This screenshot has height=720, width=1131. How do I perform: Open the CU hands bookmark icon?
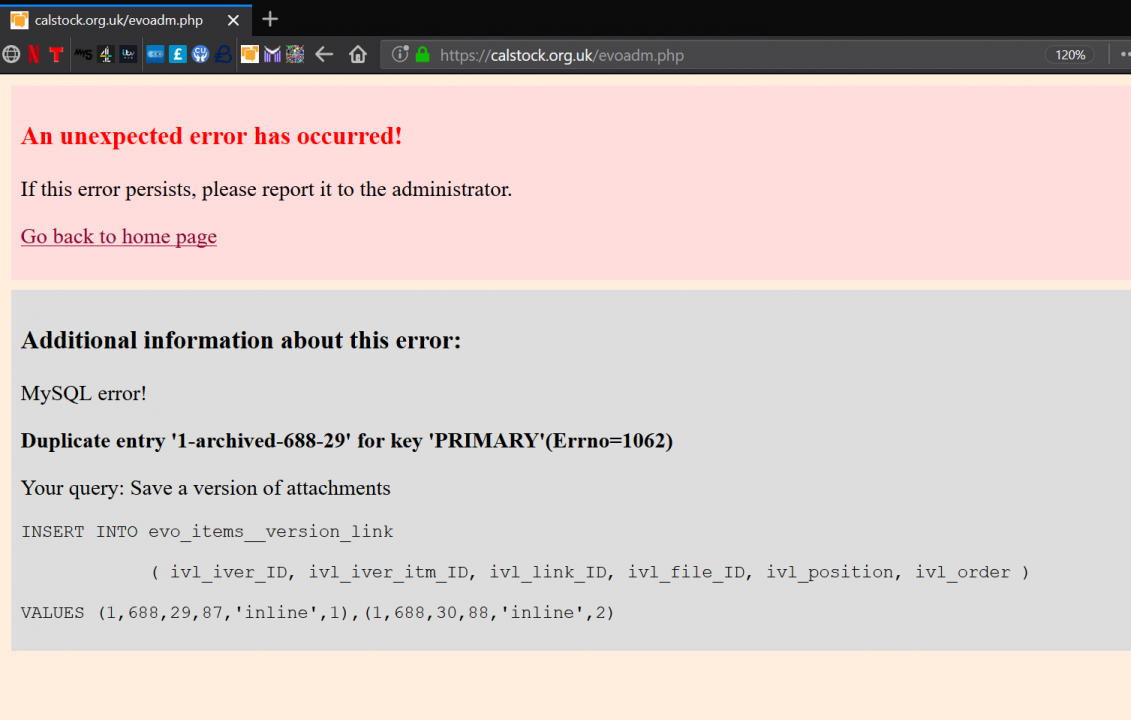click(201, 54)
